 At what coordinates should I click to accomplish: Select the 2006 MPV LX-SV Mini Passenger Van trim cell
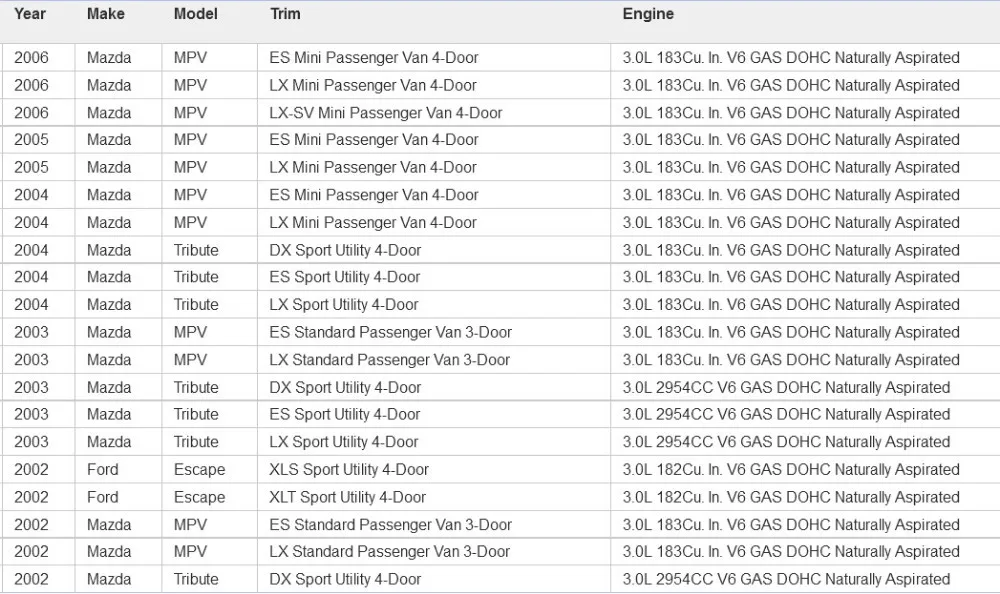(434, 113)
